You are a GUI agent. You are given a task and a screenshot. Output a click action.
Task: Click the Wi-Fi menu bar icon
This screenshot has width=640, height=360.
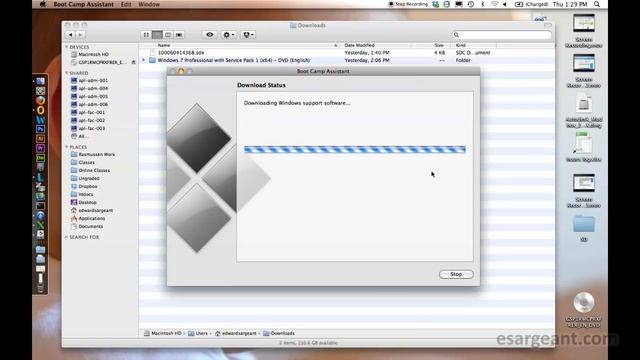point(494,4)
